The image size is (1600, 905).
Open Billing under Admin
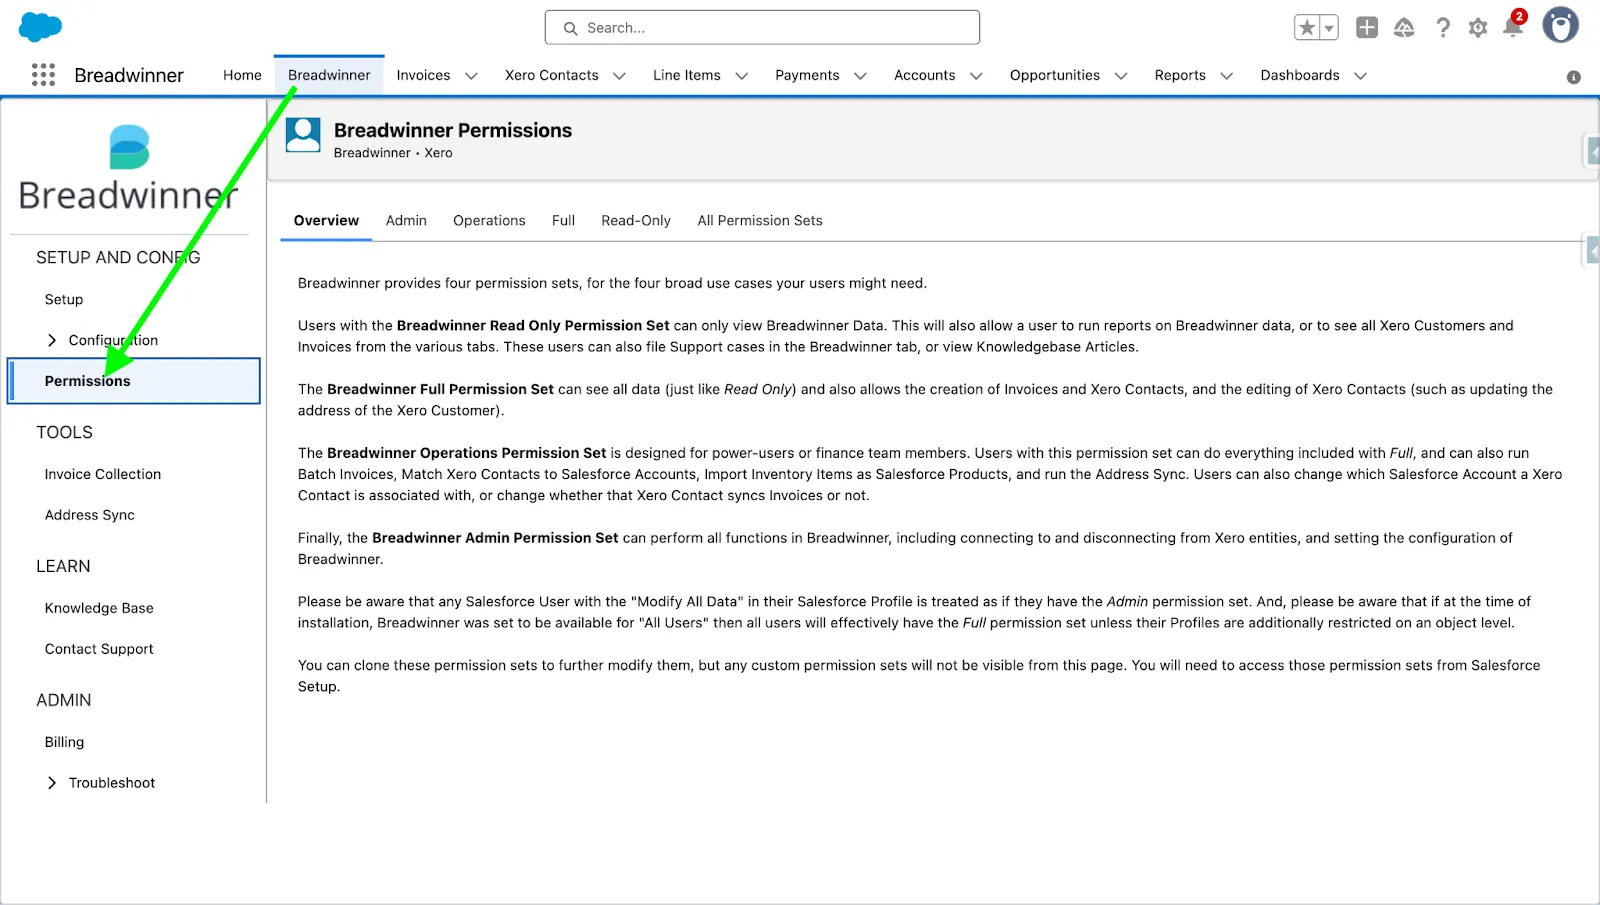coord(64,742)
